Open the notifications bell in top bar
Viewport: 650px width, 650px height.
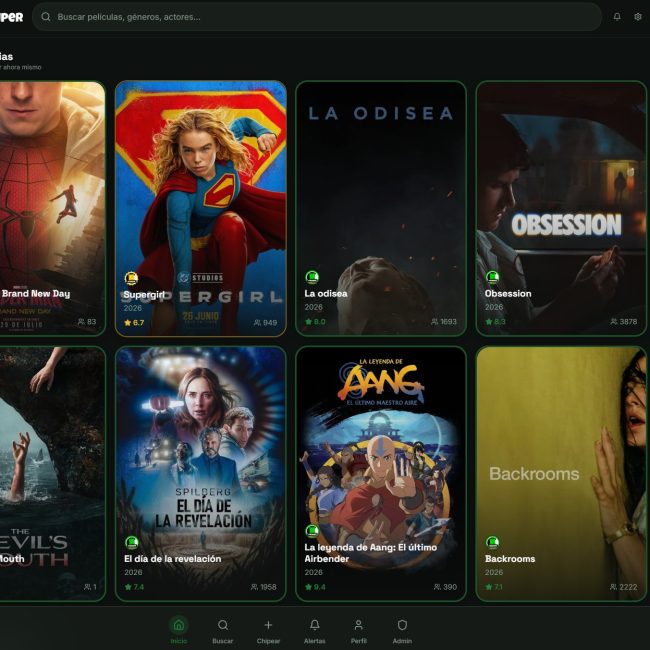(x=617, y=17)
